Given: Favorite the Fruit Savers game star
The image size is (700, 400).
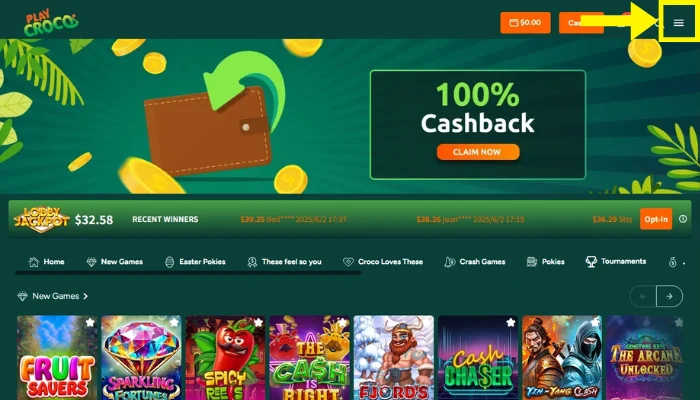Looking at the screenshot, I should [x=90, y=322].
